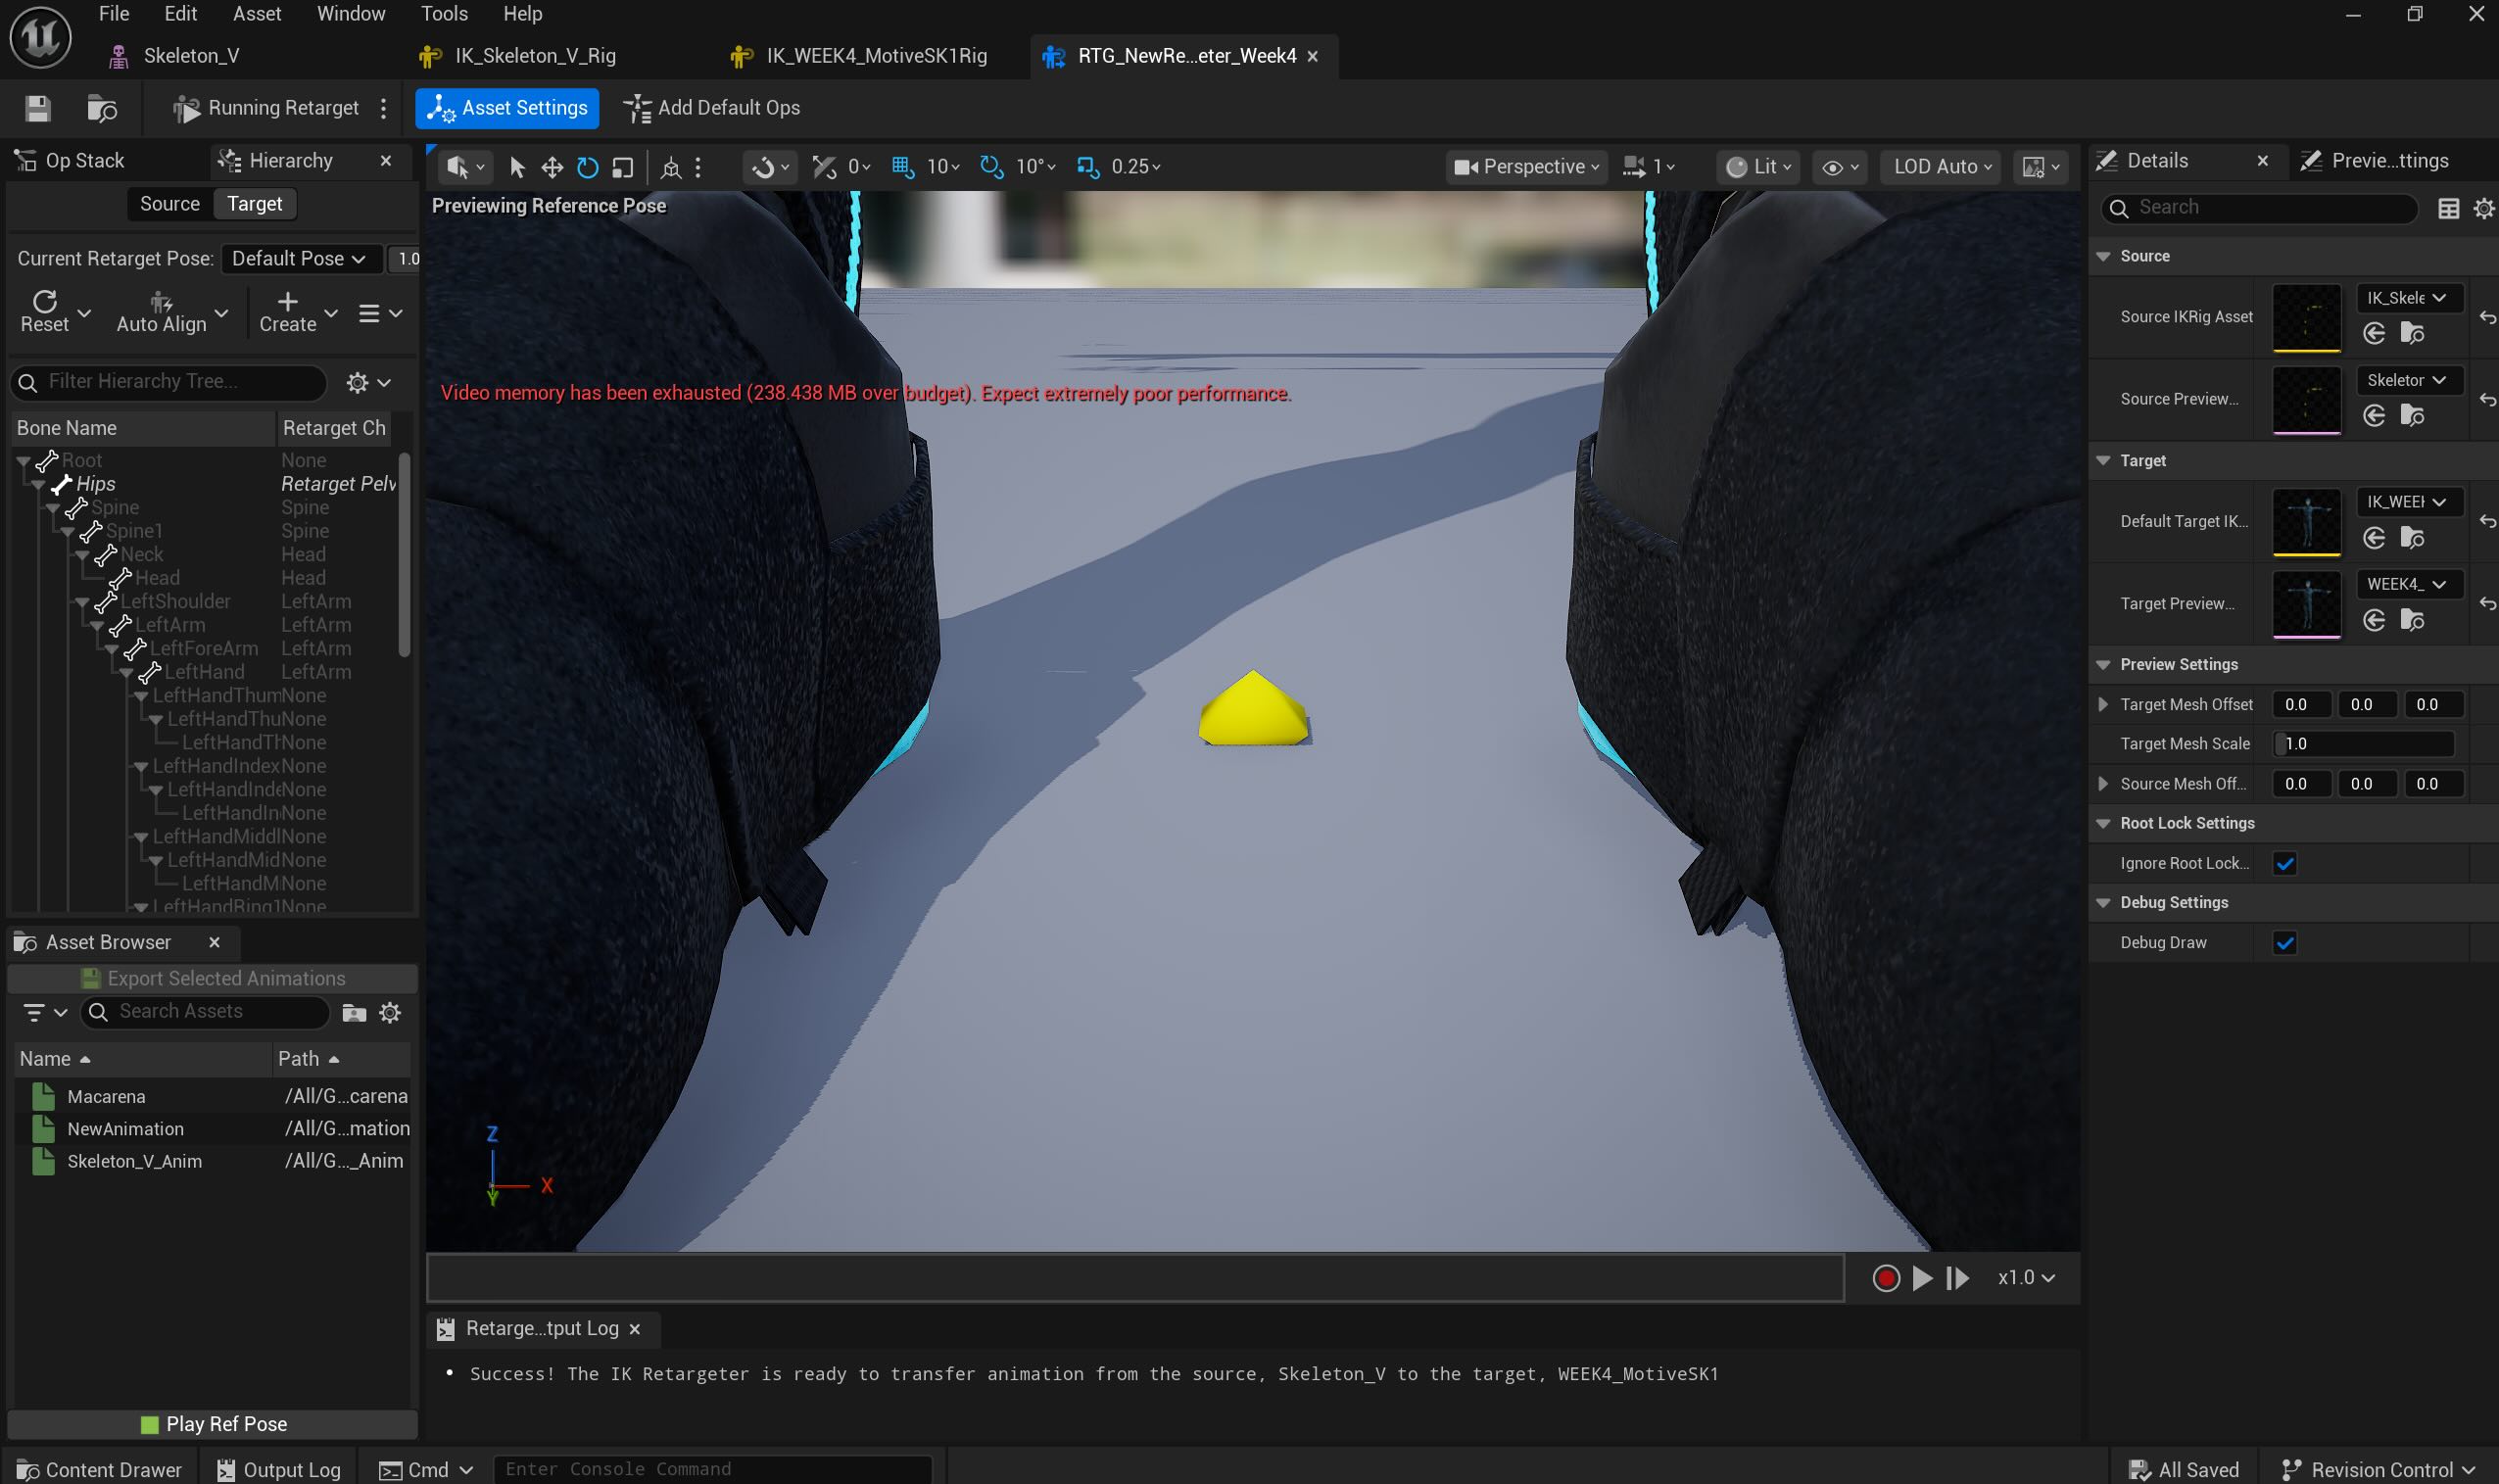Click the Save asset floppy icon
Image resolution: width=2499 pixels, height=1484 pixels.
[x=38, y=108]
